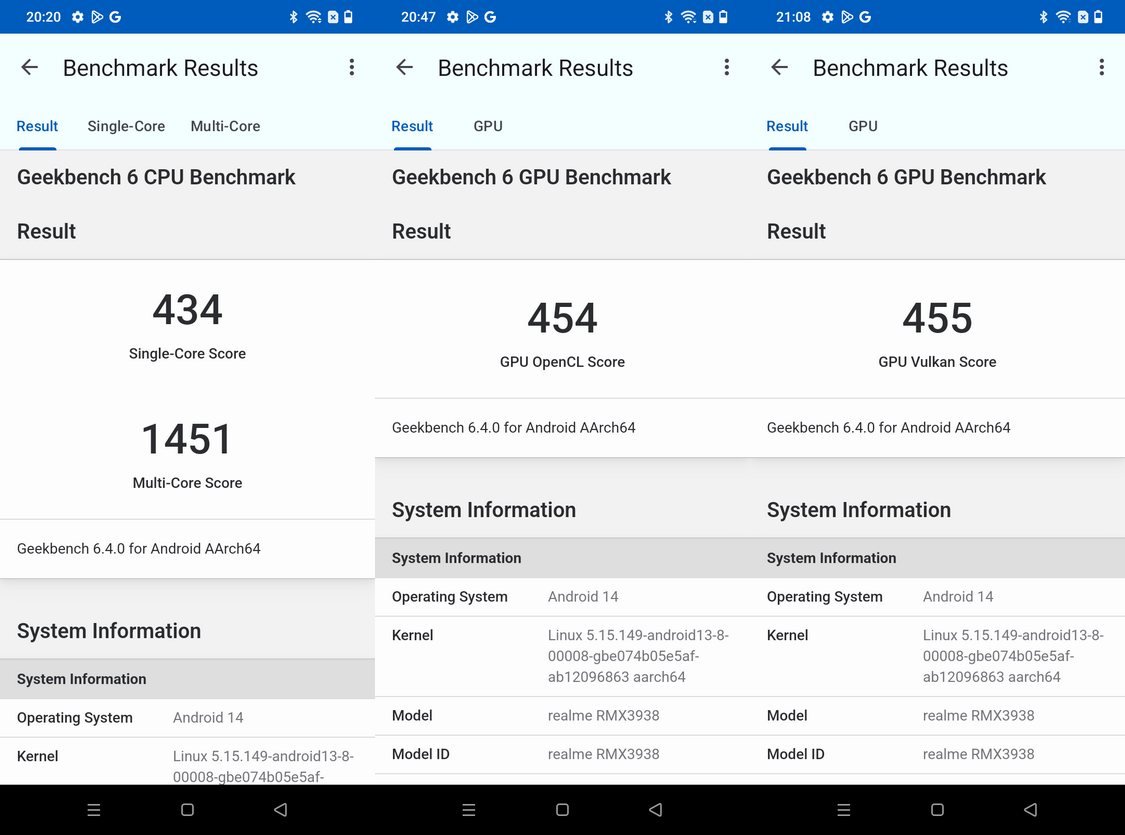Tap Geekbench 6 CPU Benchmark heading
Viewport: 1125px width, 835px height.
(x=156, y=177)
